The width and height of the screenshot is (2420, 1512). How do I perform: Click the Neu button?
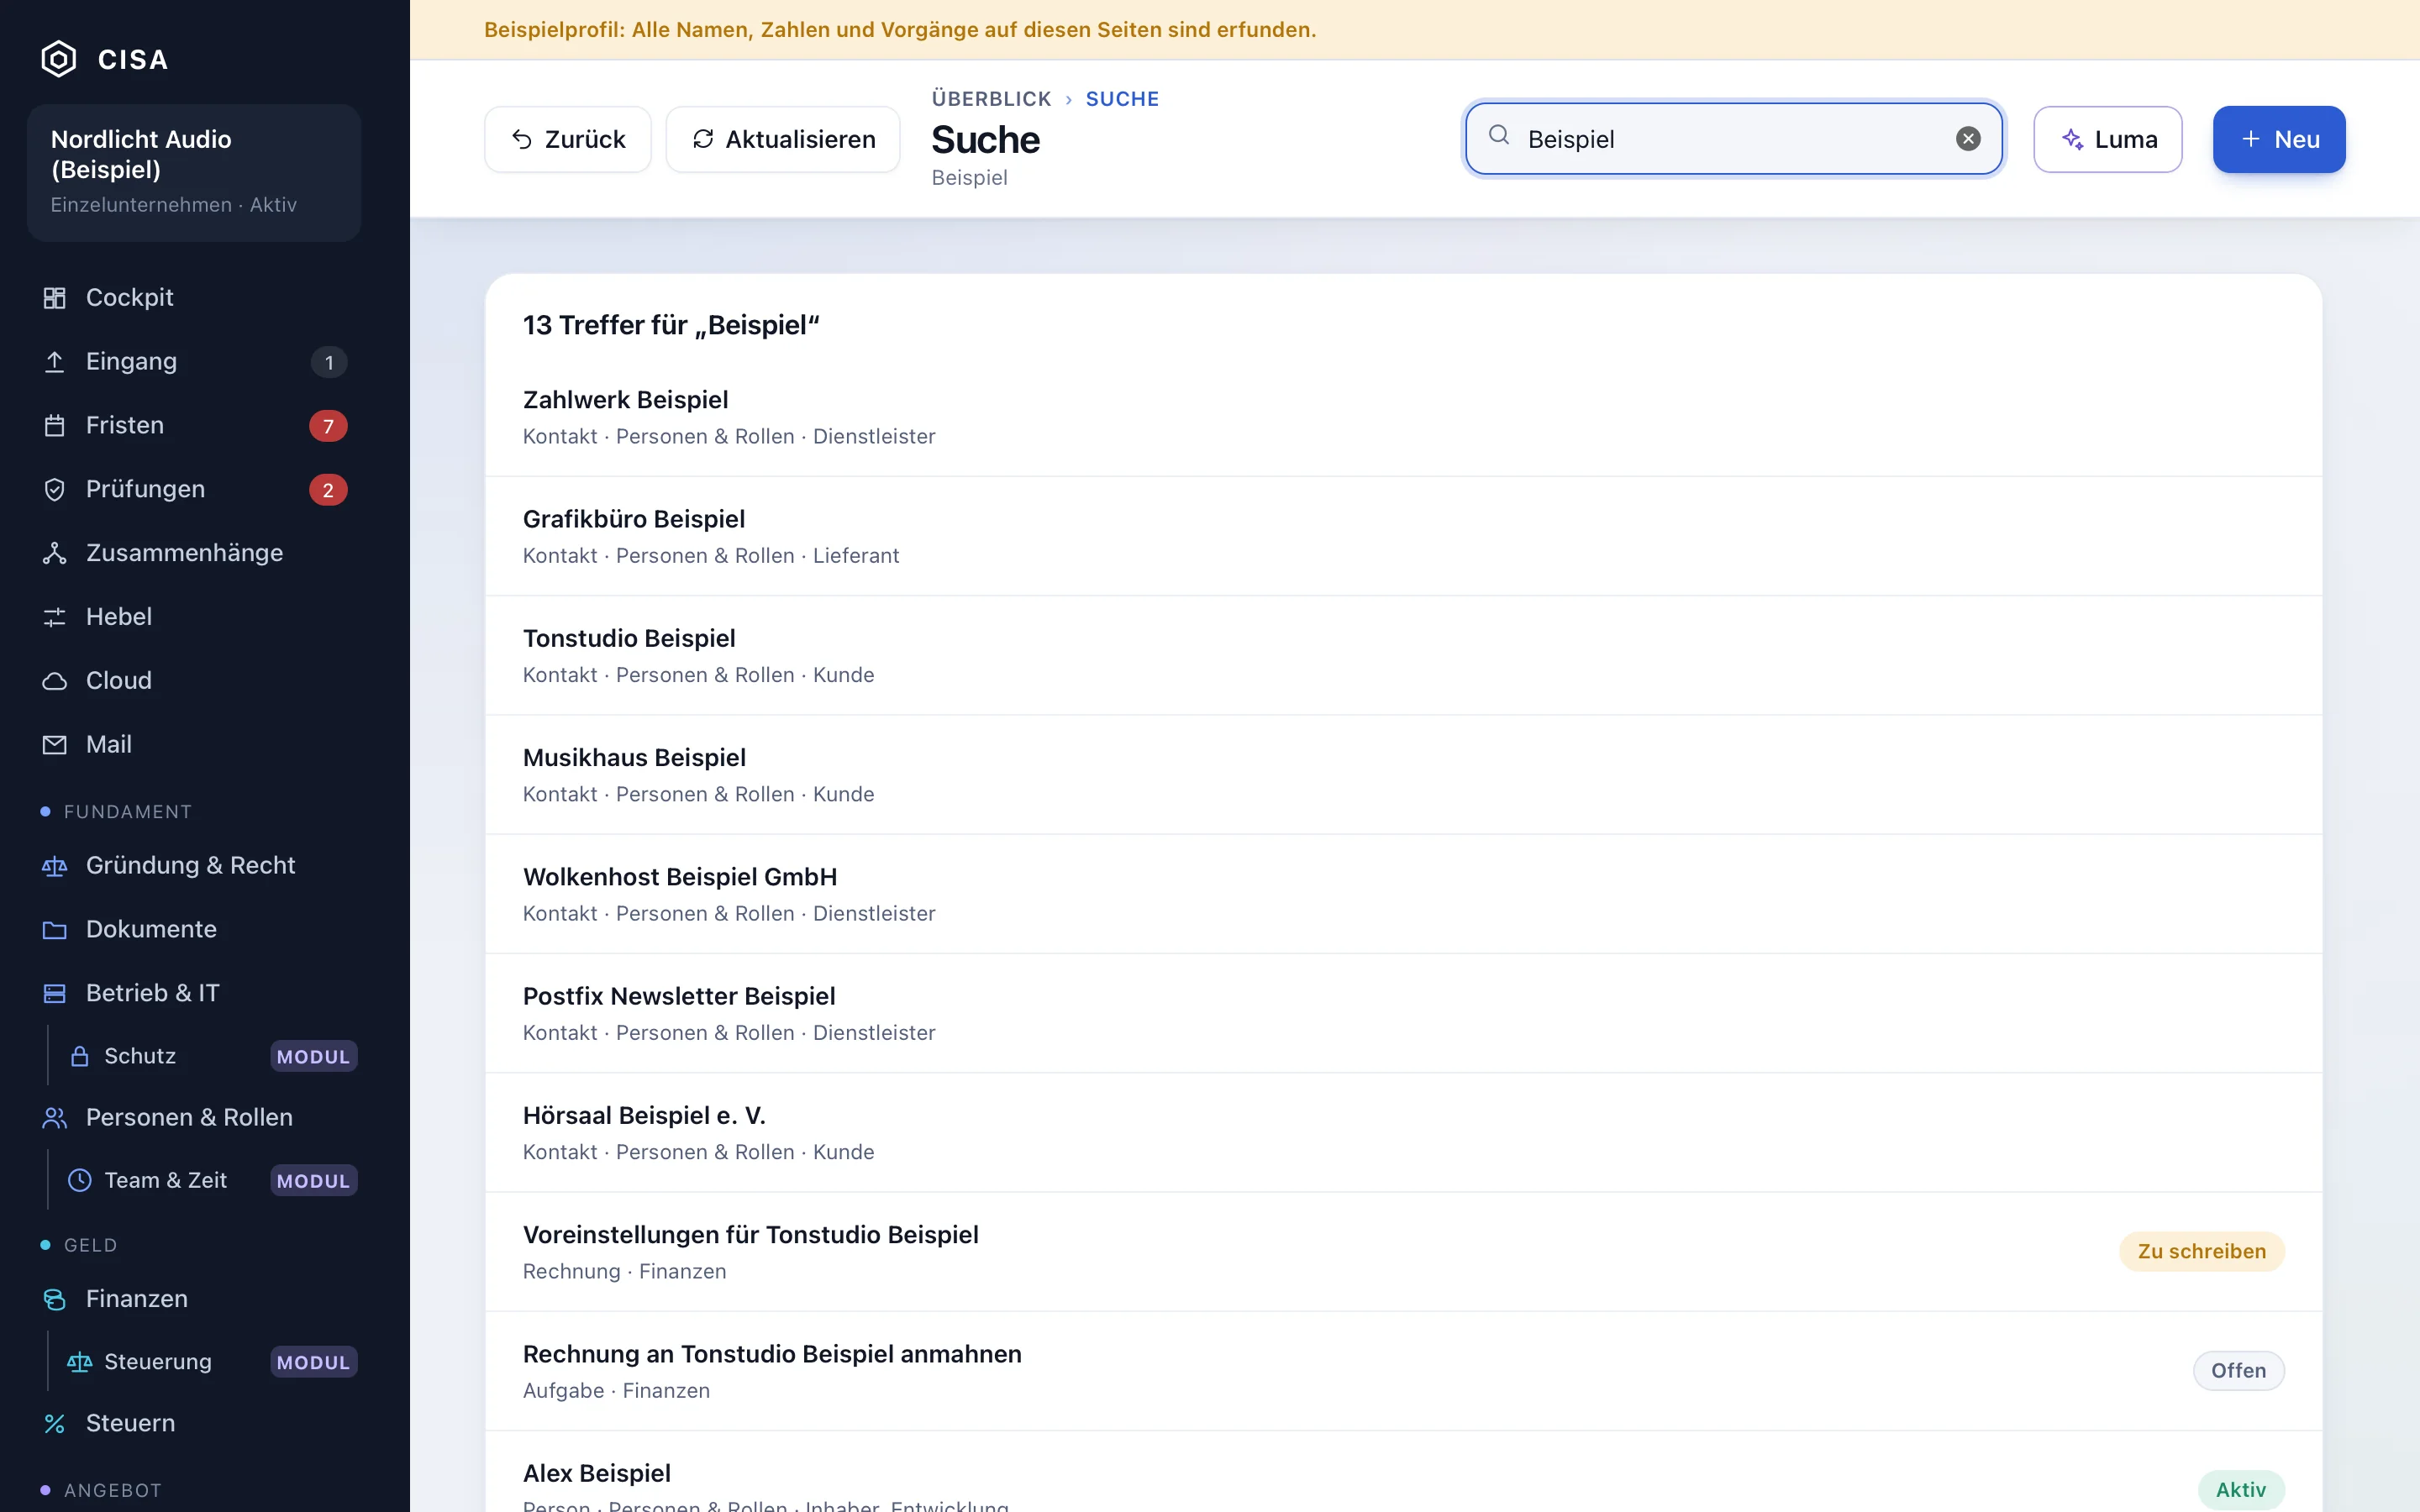(2279, 139)
